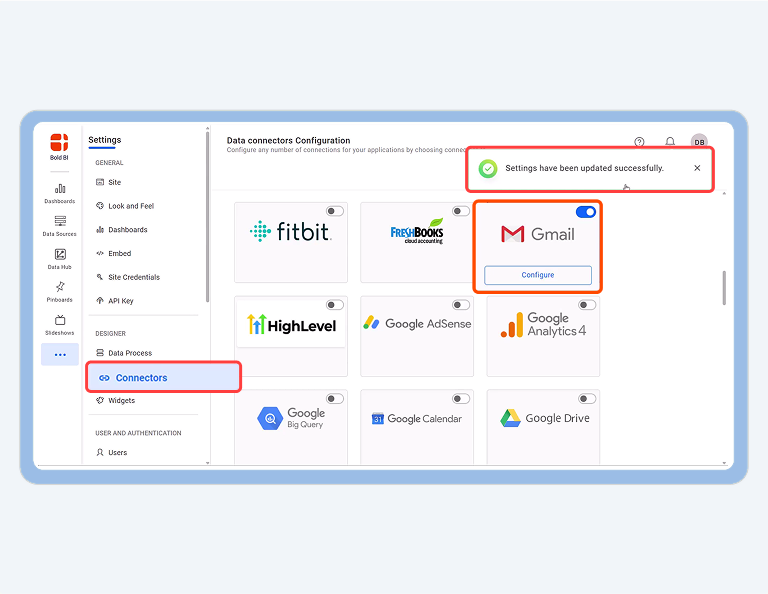
Task: Click the main panel scroll up arrow
Action: [x=724, y=194]
